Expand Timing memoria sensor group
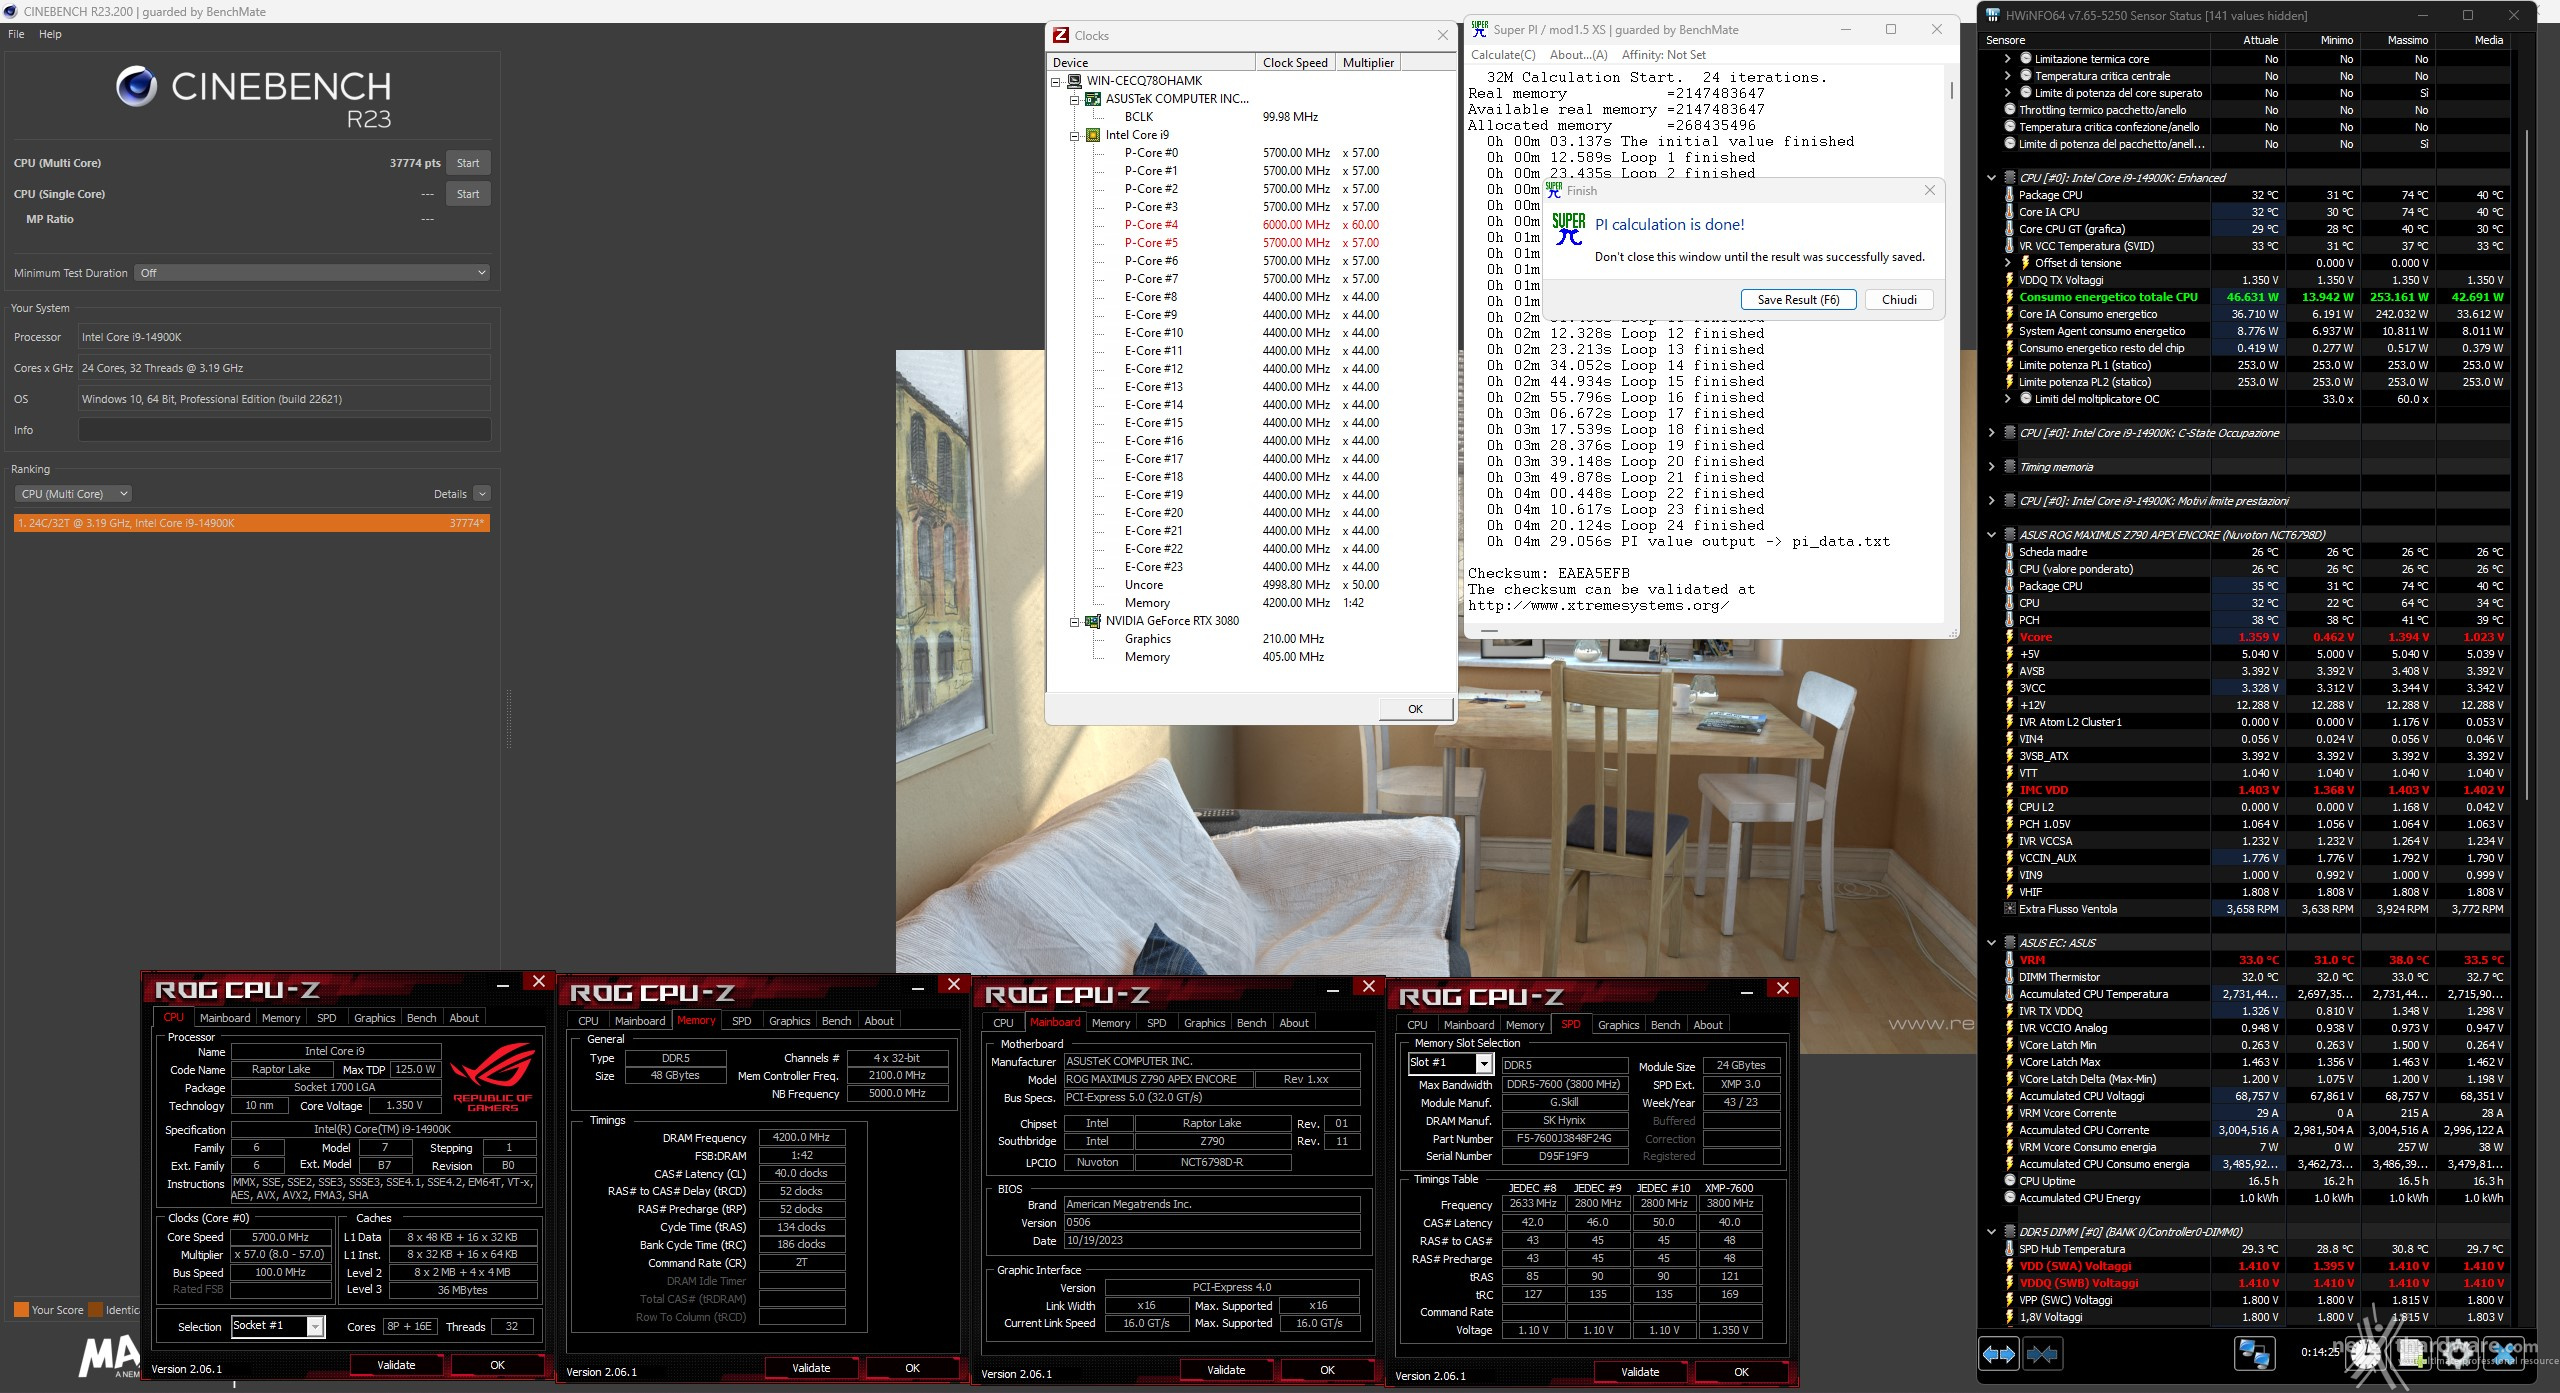Viewport: 2560px width, 1393px height. point(1991,467)
